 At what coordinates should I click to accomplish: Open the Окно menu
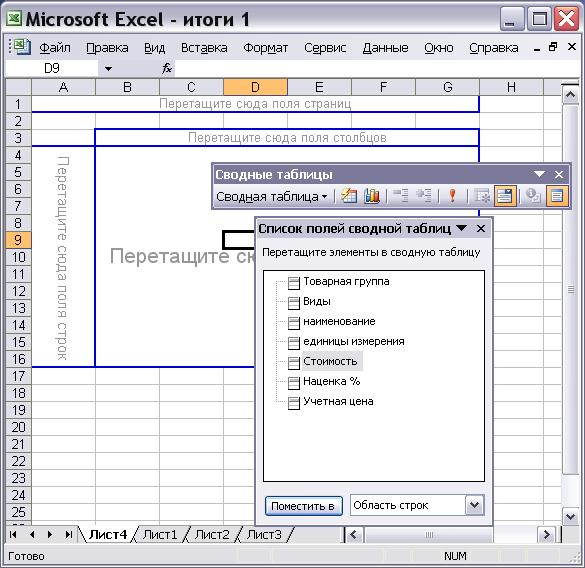(439, 48)
